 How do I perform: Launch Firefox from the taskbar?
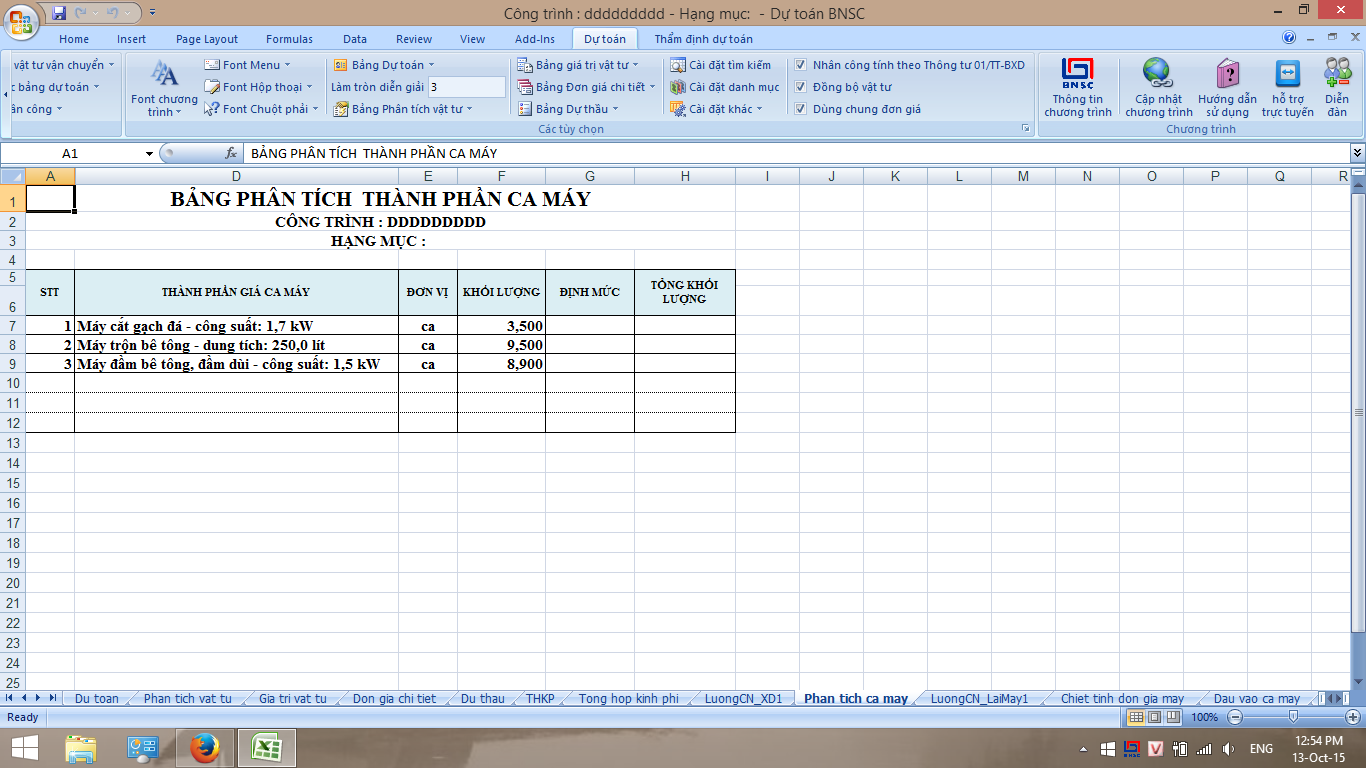click(x=204, y=747)
